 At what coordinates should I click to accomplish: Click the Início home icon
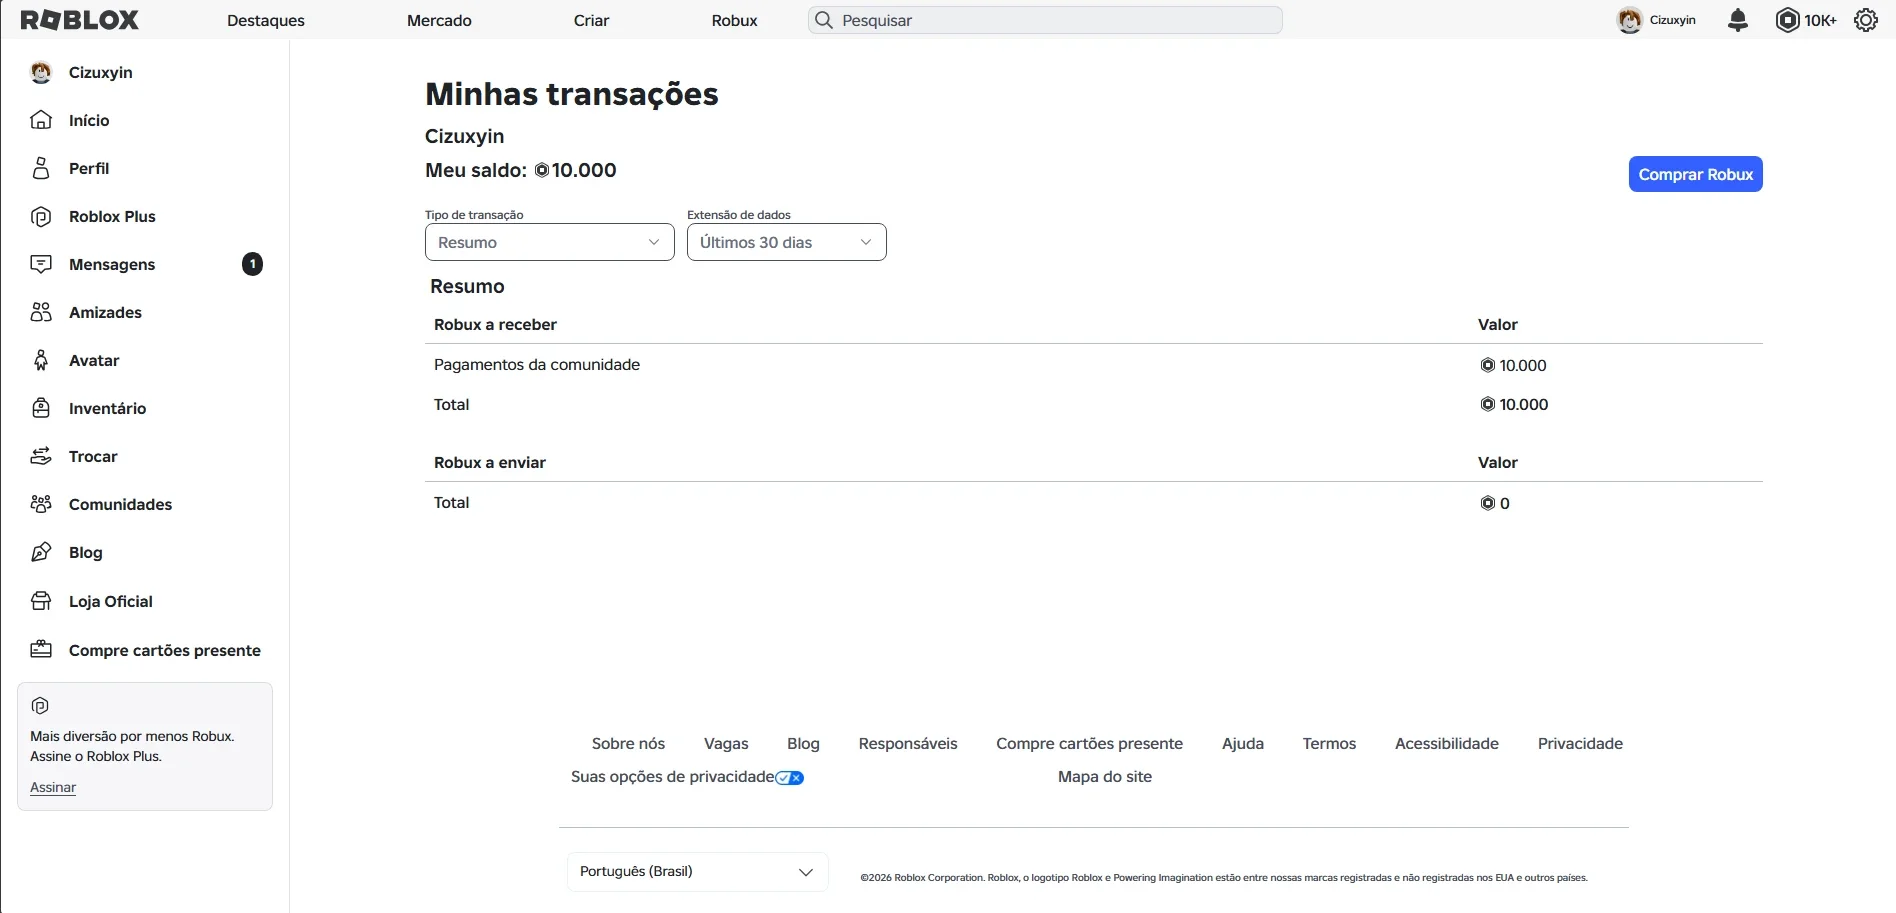coord(41,120)
